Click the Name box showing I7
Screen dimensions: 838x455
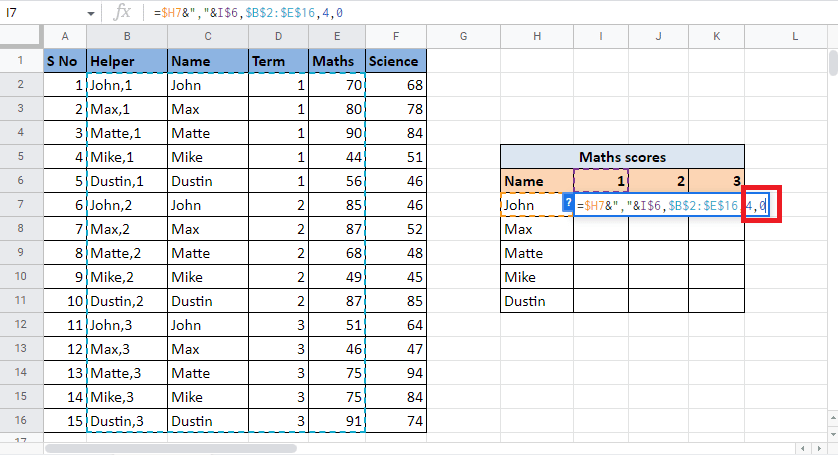click(40, 13)
